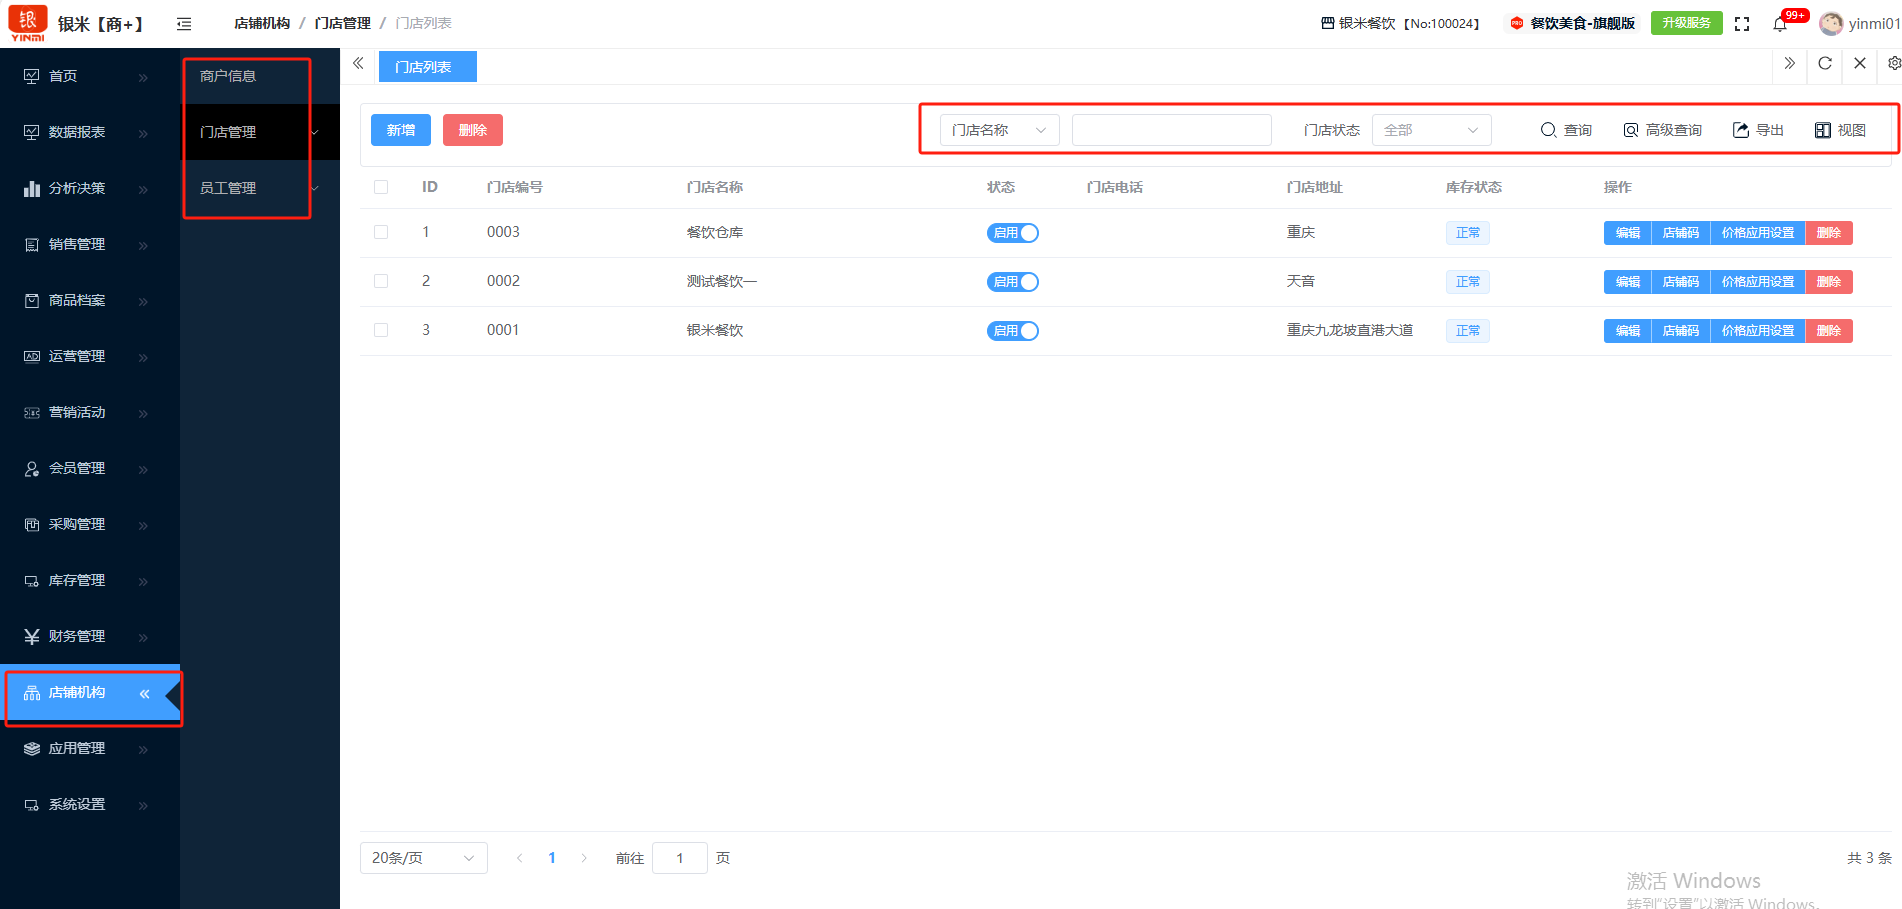Viewport: 1902px width, 909px height.
Task: Click the 导出 export icon
Action: tap(1741, 130)
